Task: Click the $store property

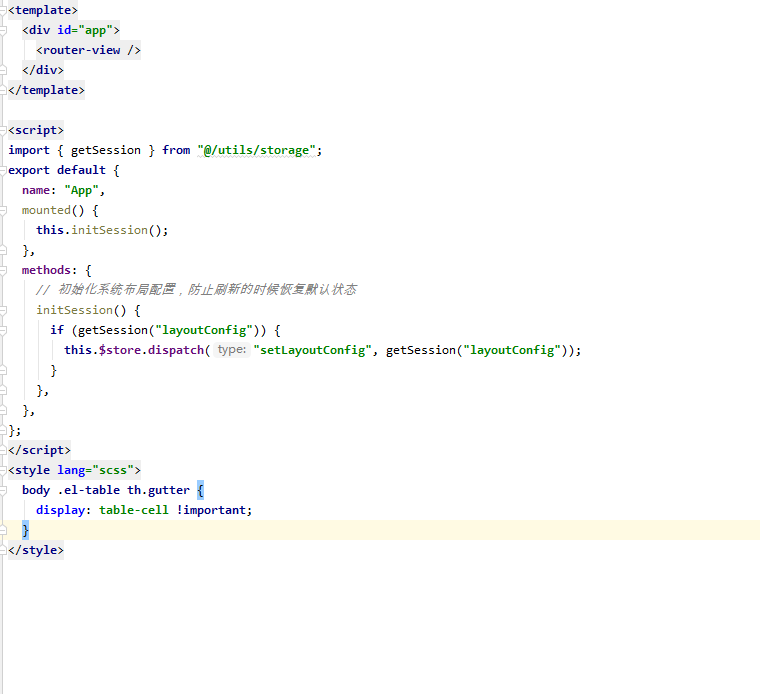Action: (x=120, y=350)
